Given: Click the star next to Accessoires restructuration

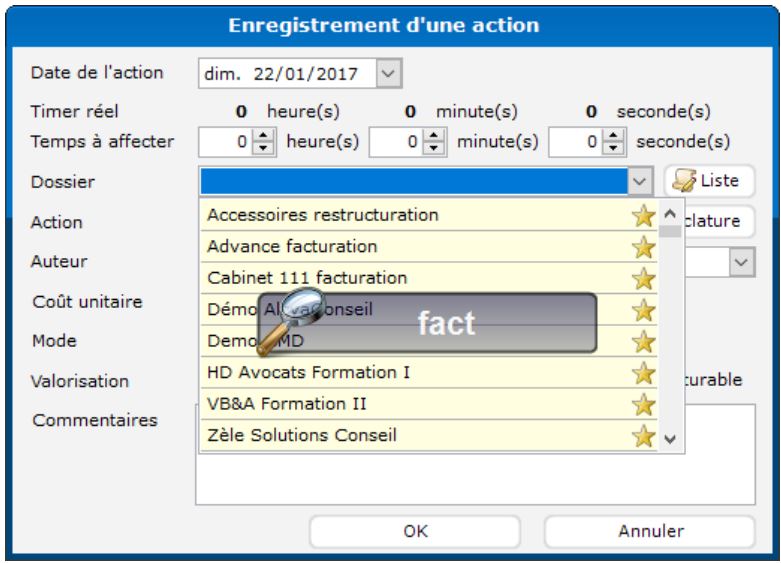Looking at the screenshot, I should pyautogui.click(x=644, y=215).
